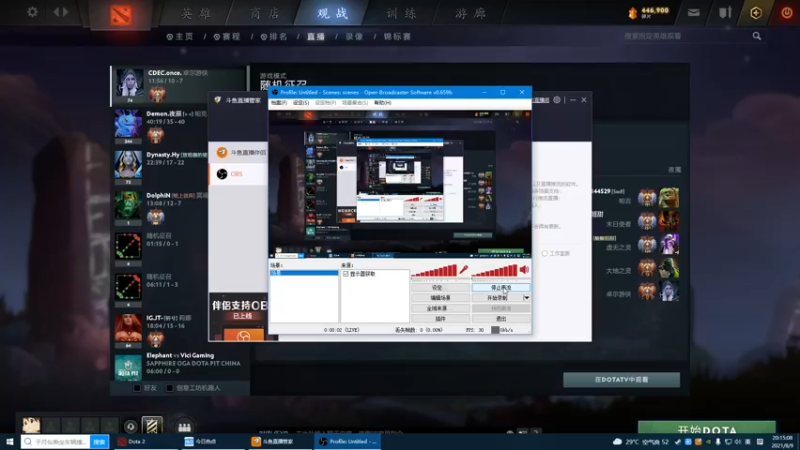Click the blue taskbar 搜索 button
This screenshot has height=450, width=800.
pyautogui.click(x=99, y=442)
